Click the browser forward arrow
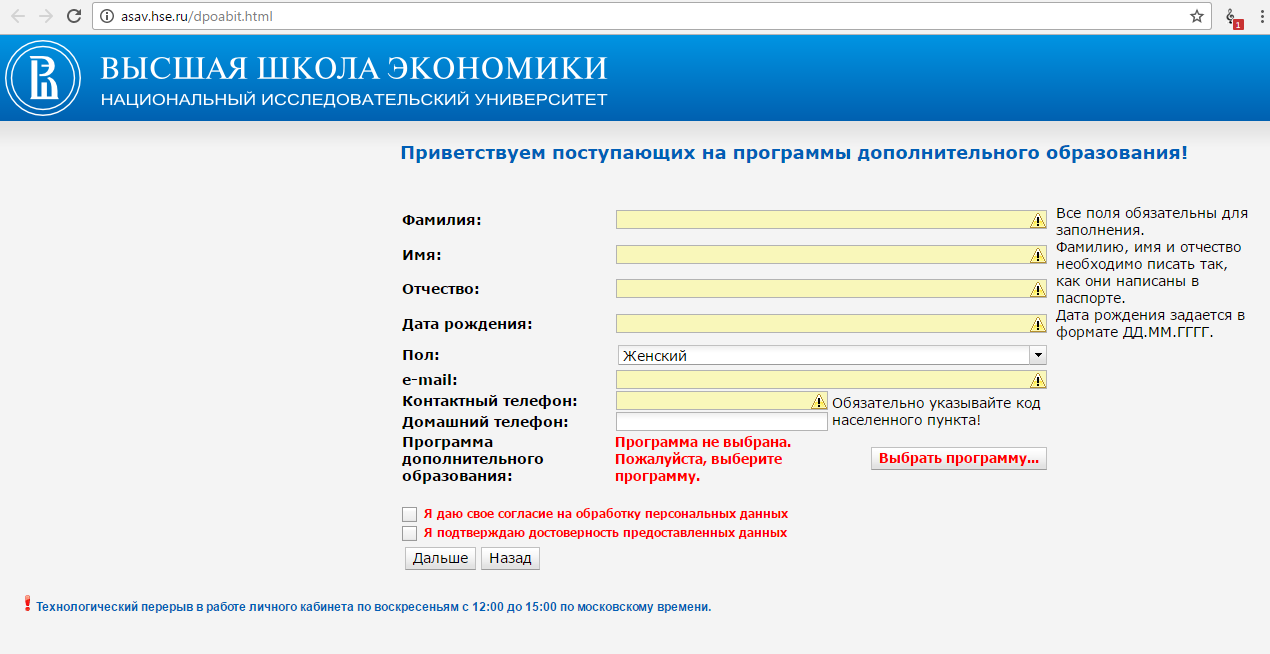Image resolution: width=1270 pixels, height=654 pixels. 46,16
